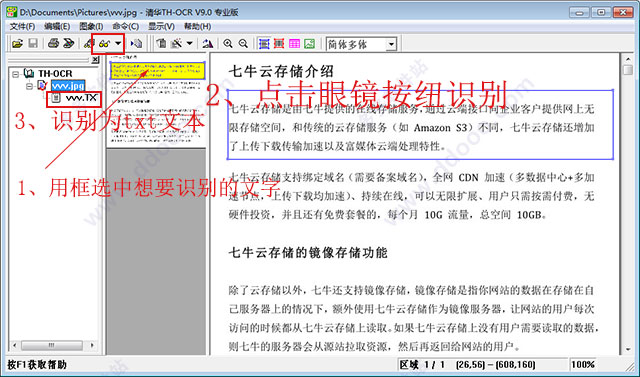Click the open file folder icon
The height and width of the screenshot is (377, 640).
click(17, 43)
